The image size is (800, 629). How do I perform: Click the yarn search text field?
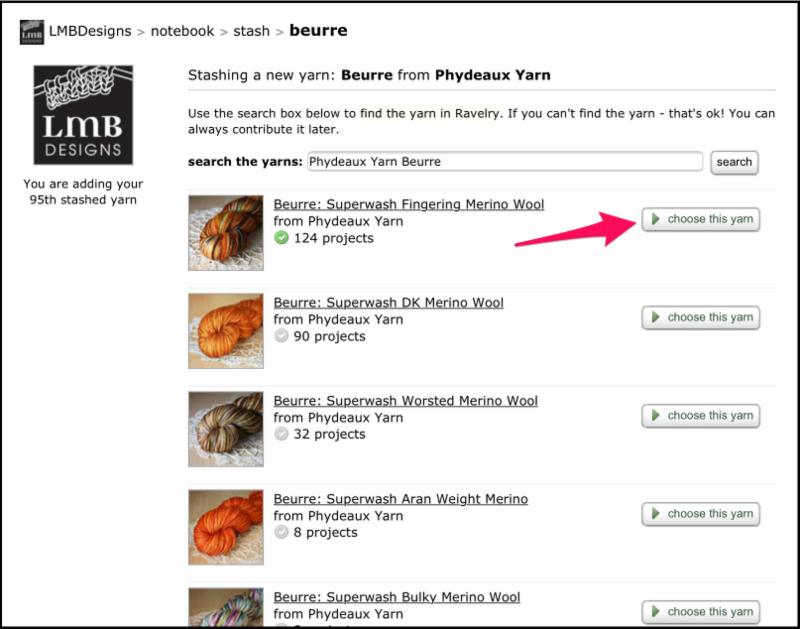505,161
